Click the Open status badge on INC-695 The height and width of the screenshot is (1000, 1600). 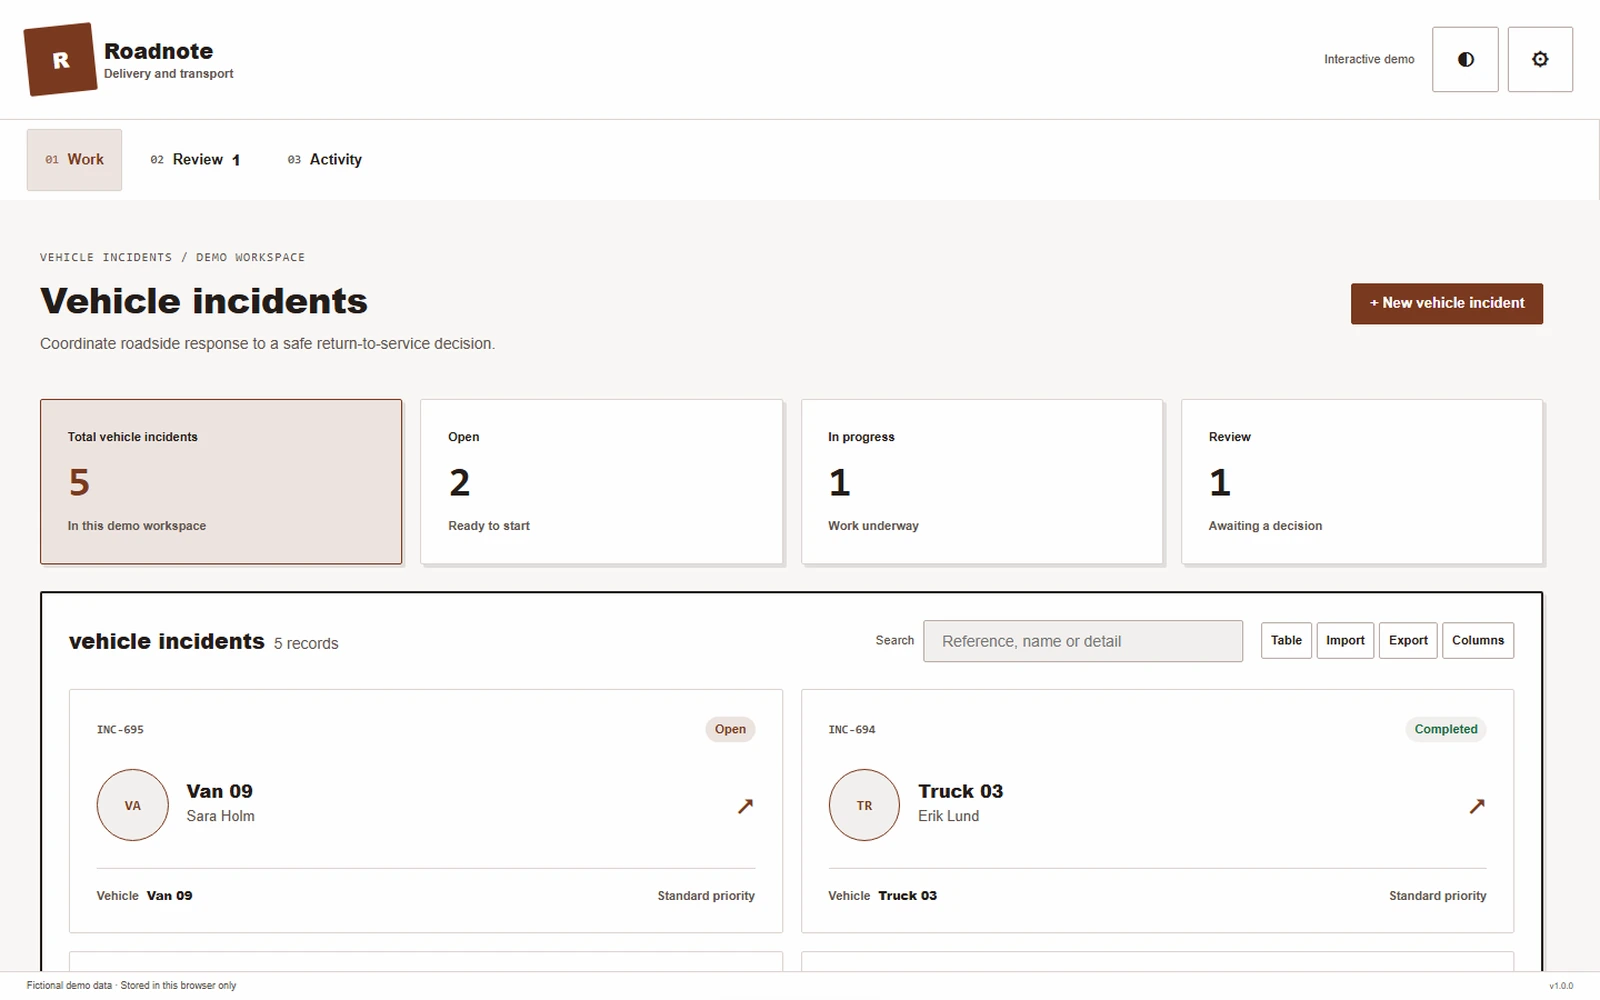tap(730, 729)
